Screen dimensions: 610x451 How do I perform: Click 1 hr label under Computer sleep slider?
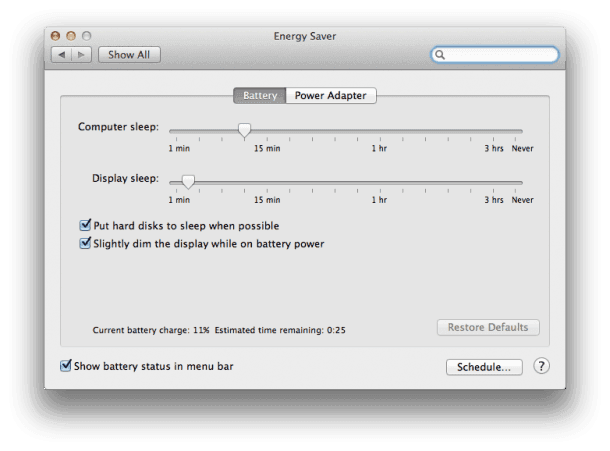pos(379,149)
